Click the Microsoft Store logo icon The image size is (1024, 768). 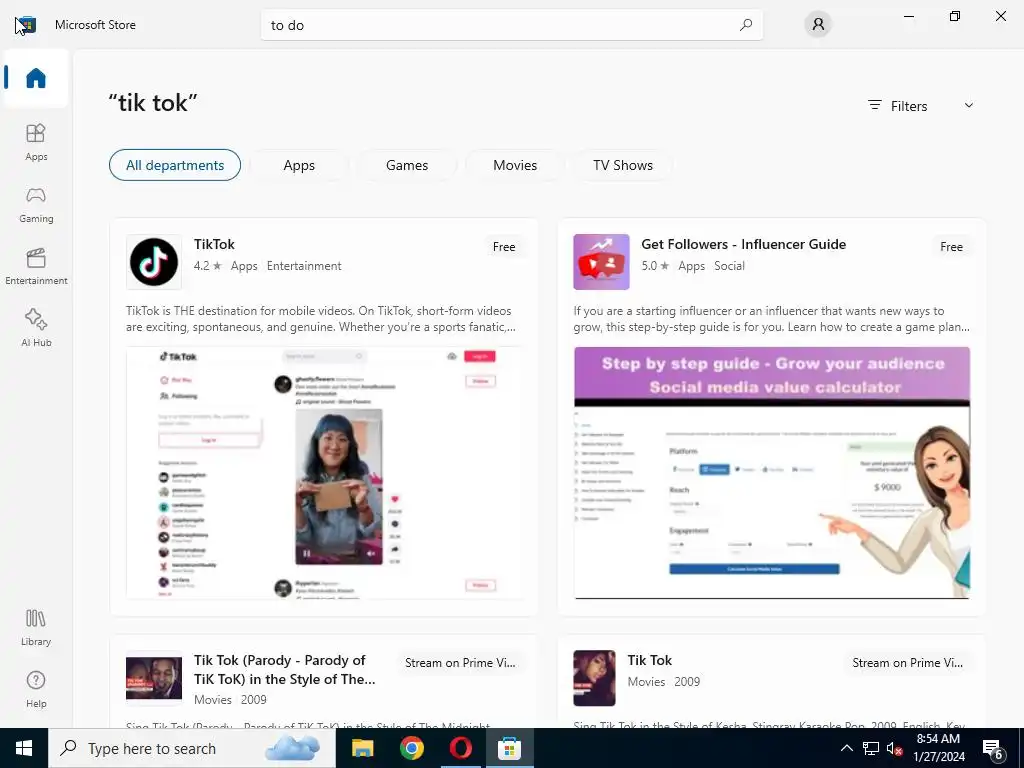click(25, 25)
